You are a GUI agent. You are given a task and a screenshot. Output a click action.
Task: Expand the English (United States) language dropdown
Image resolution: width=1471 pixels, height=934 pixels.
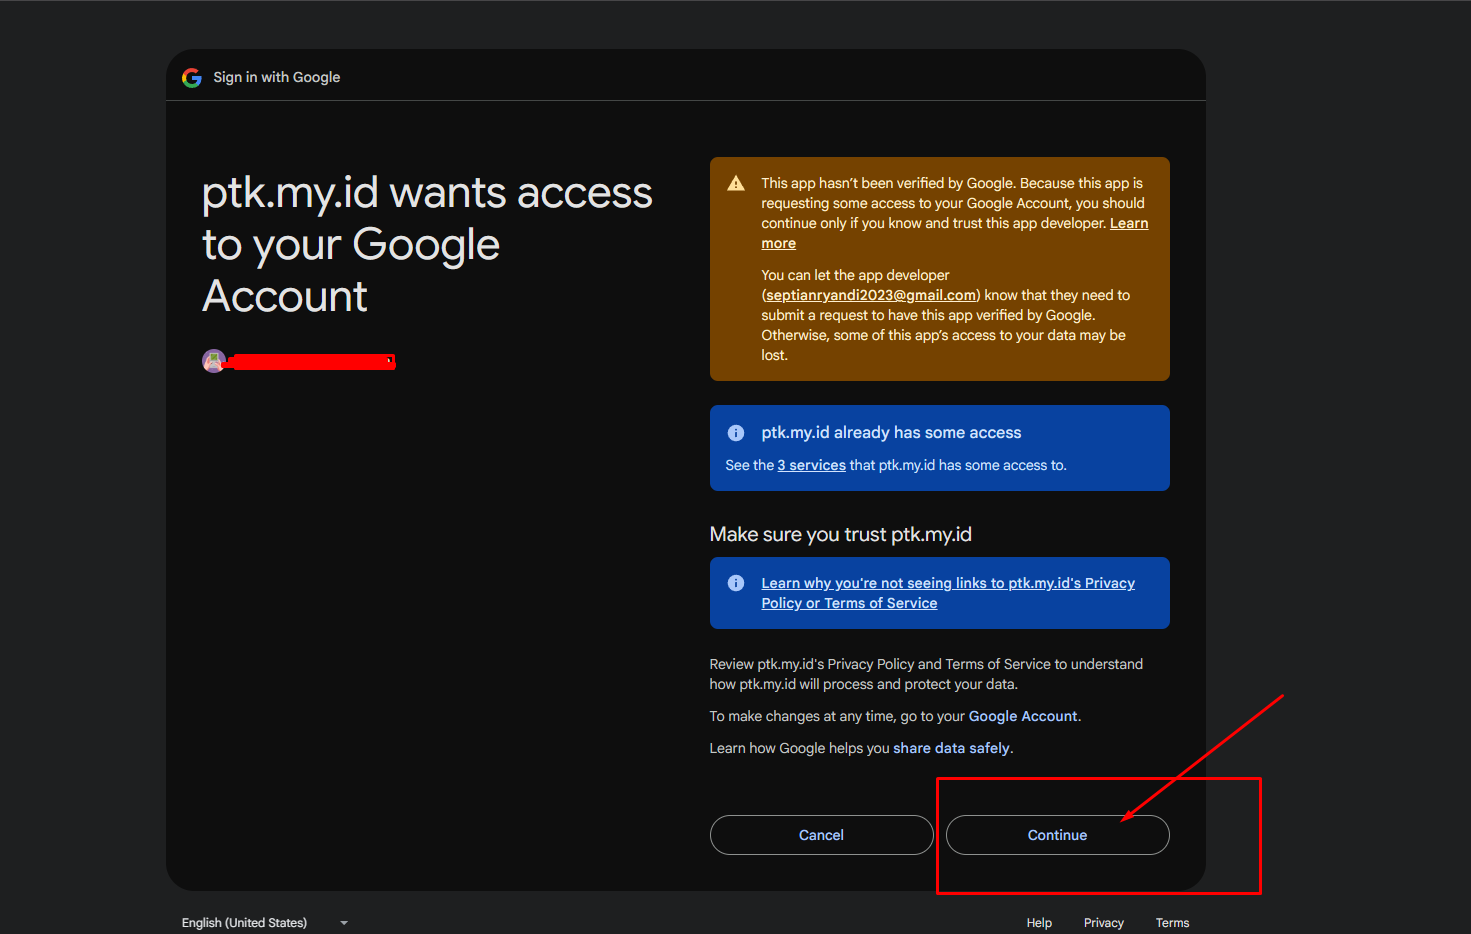tap(265, 923)
